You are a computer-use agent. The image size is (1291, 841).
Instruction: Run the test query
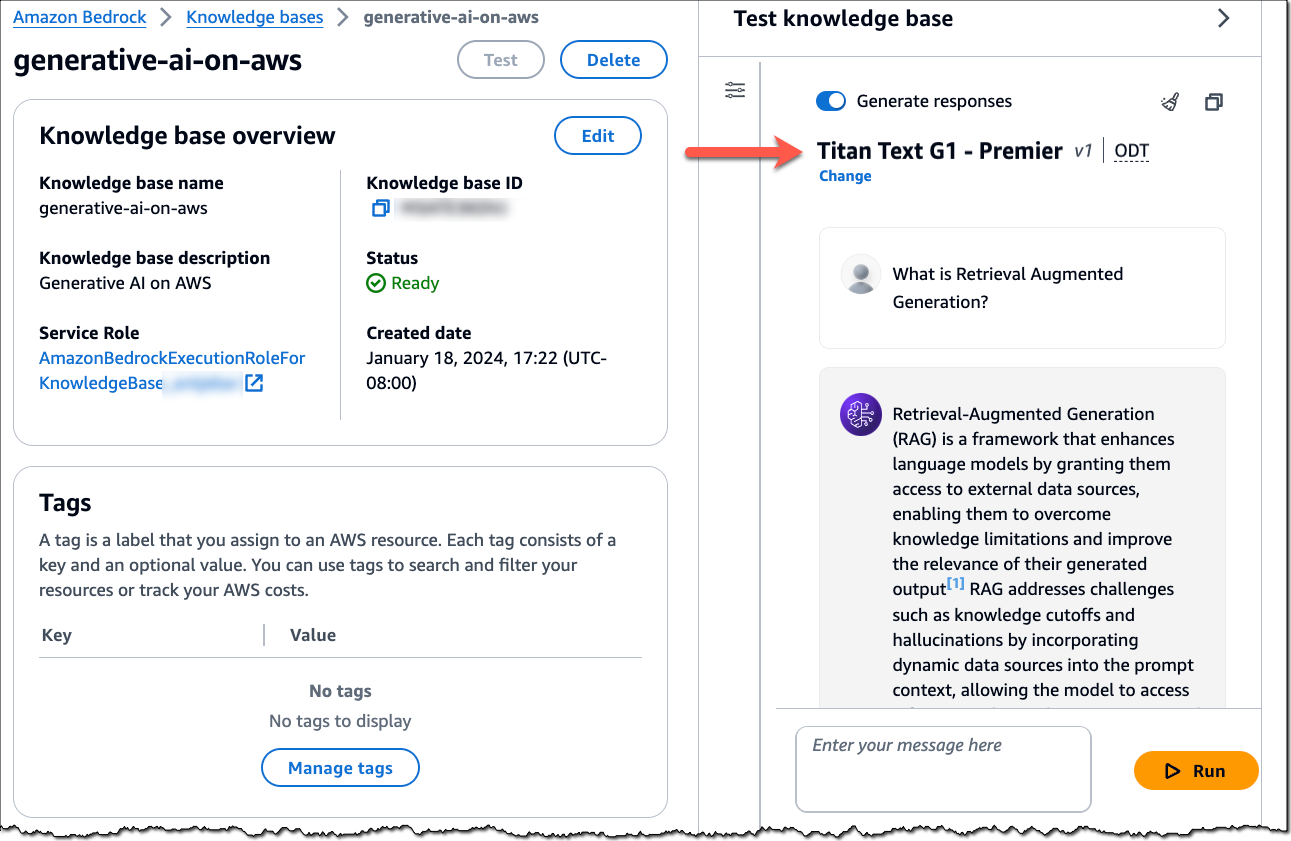1196,770
